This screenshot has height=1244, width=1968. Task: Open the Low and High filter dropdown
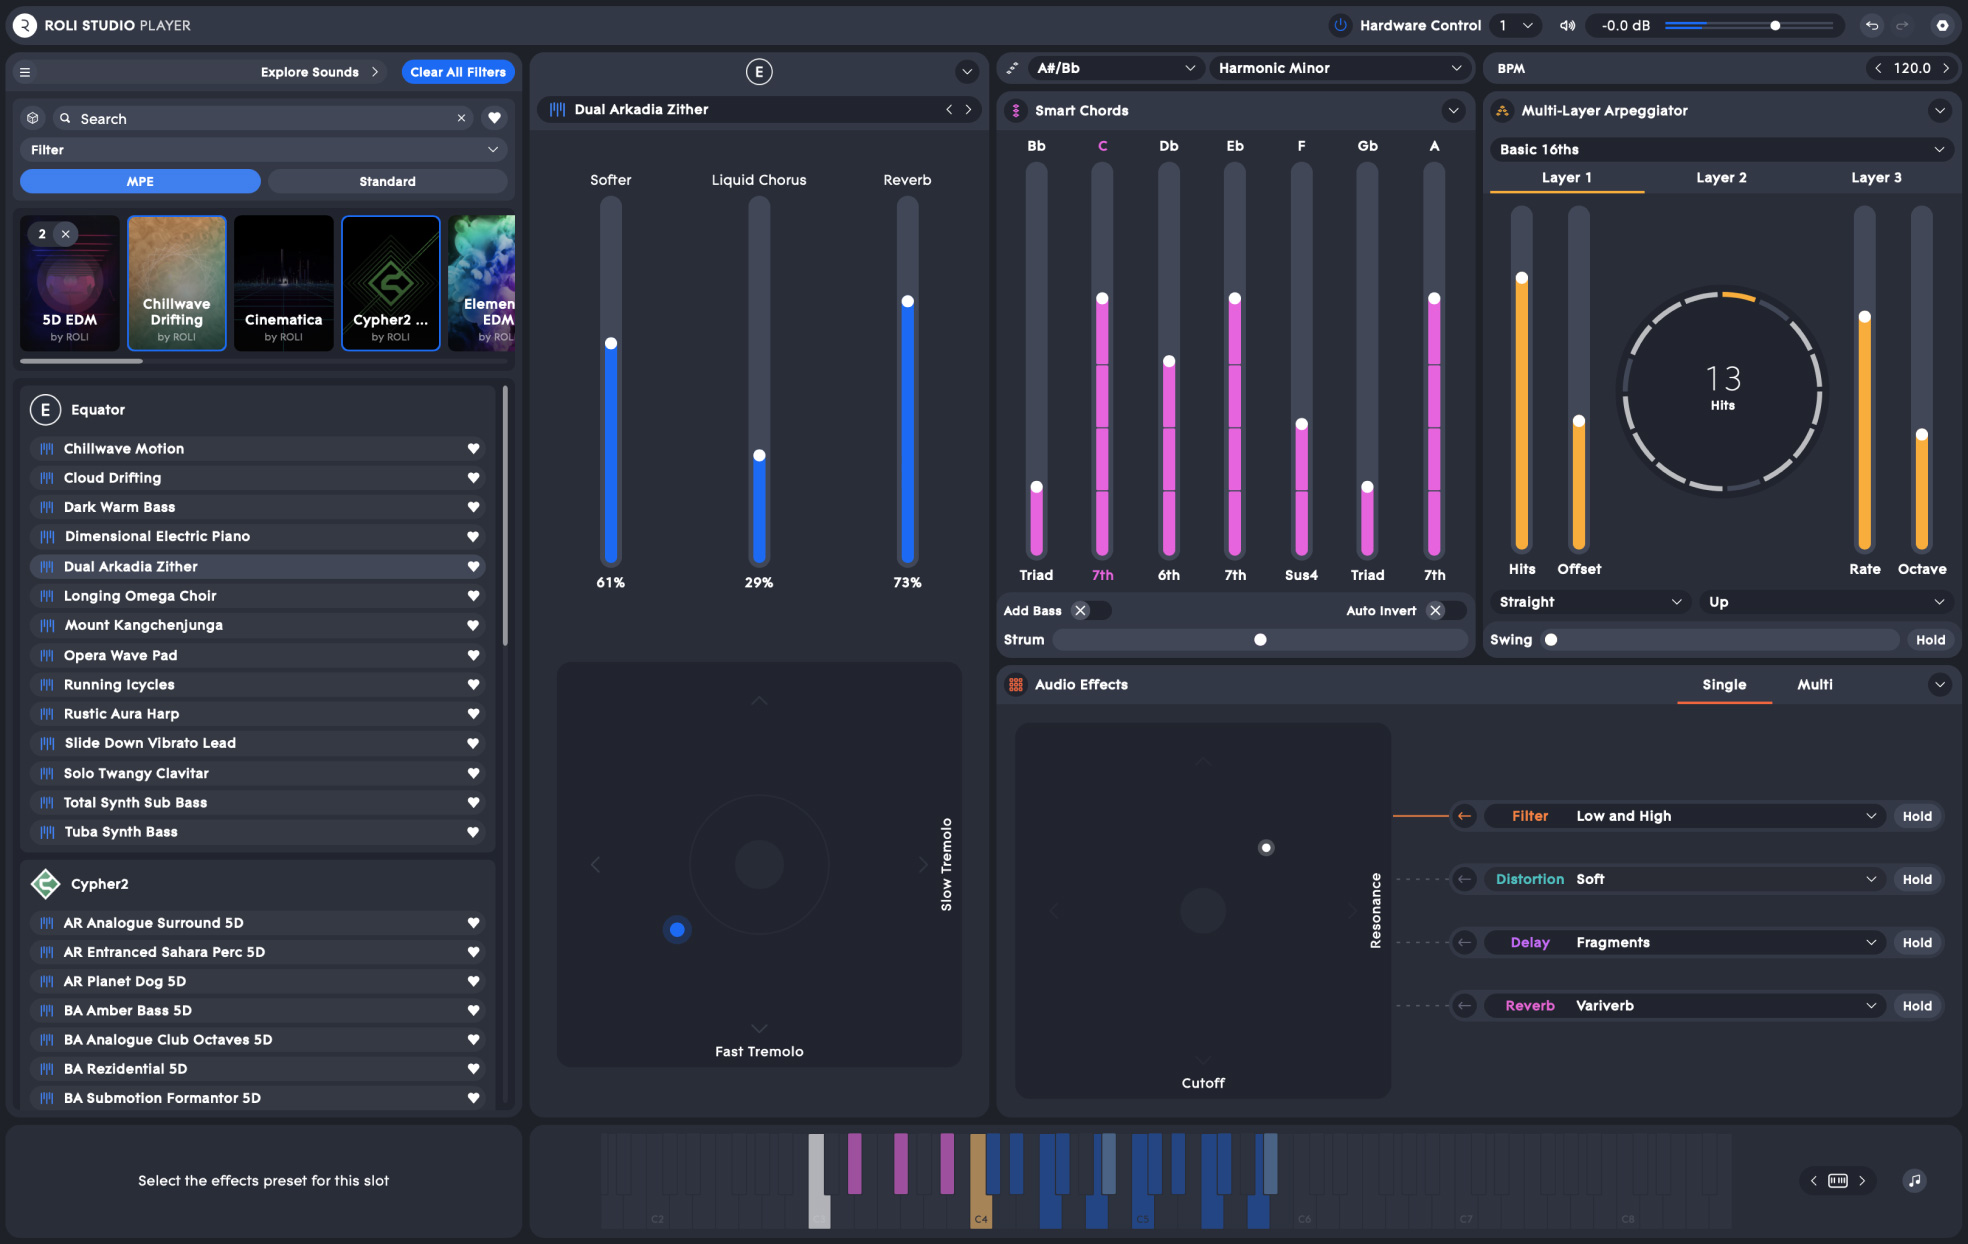click(x=1684, y=816)
